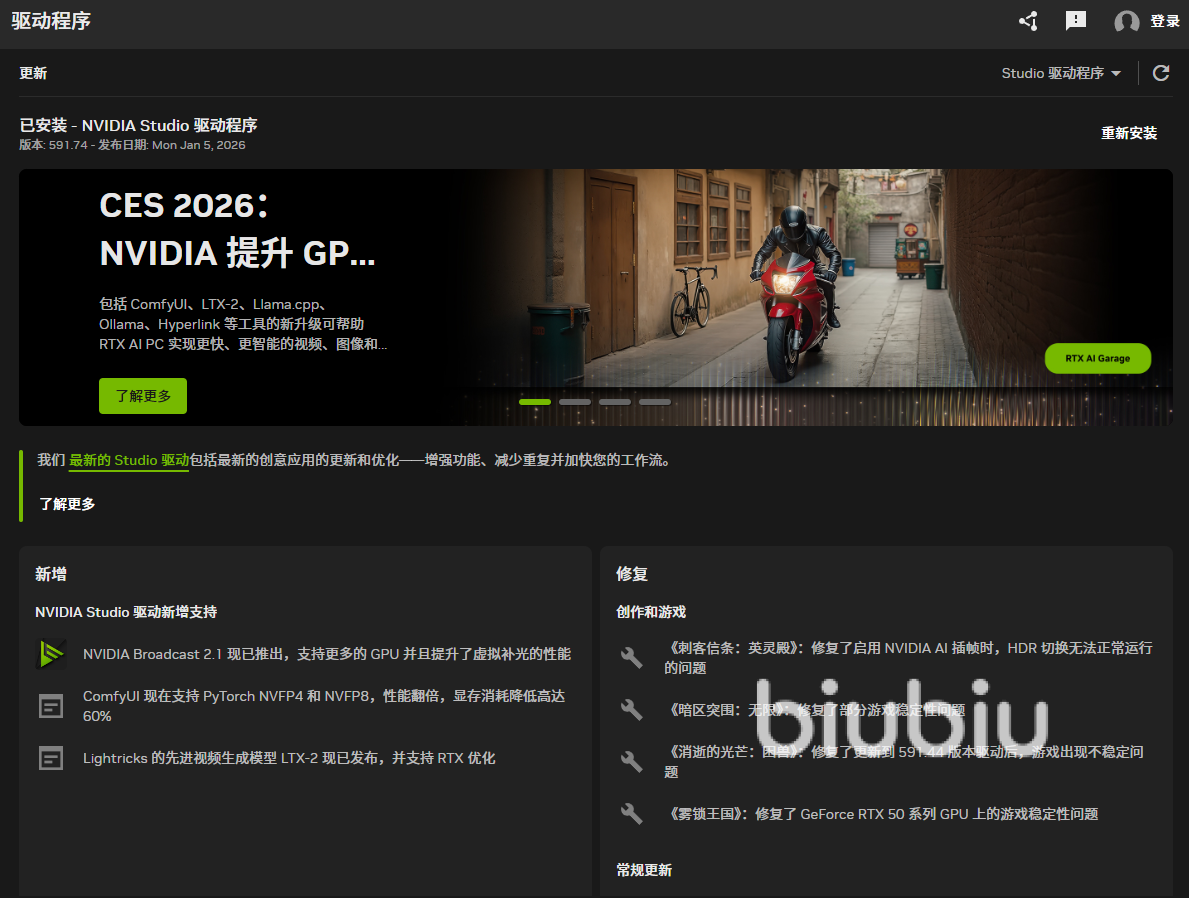Click the NVIDIA Broadcast icon
The image size is (1189, 898).
[51, 654]
